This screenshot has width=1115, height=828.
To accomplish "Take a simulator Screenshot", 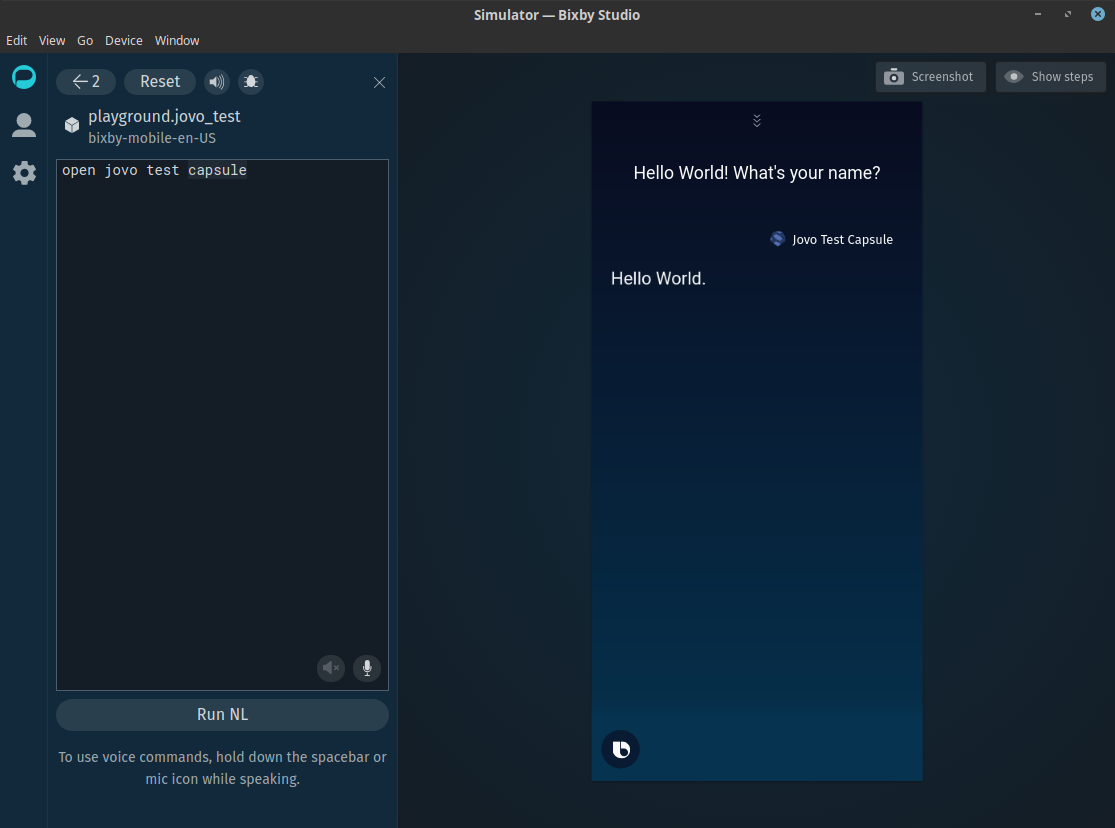I will (931, 77).
